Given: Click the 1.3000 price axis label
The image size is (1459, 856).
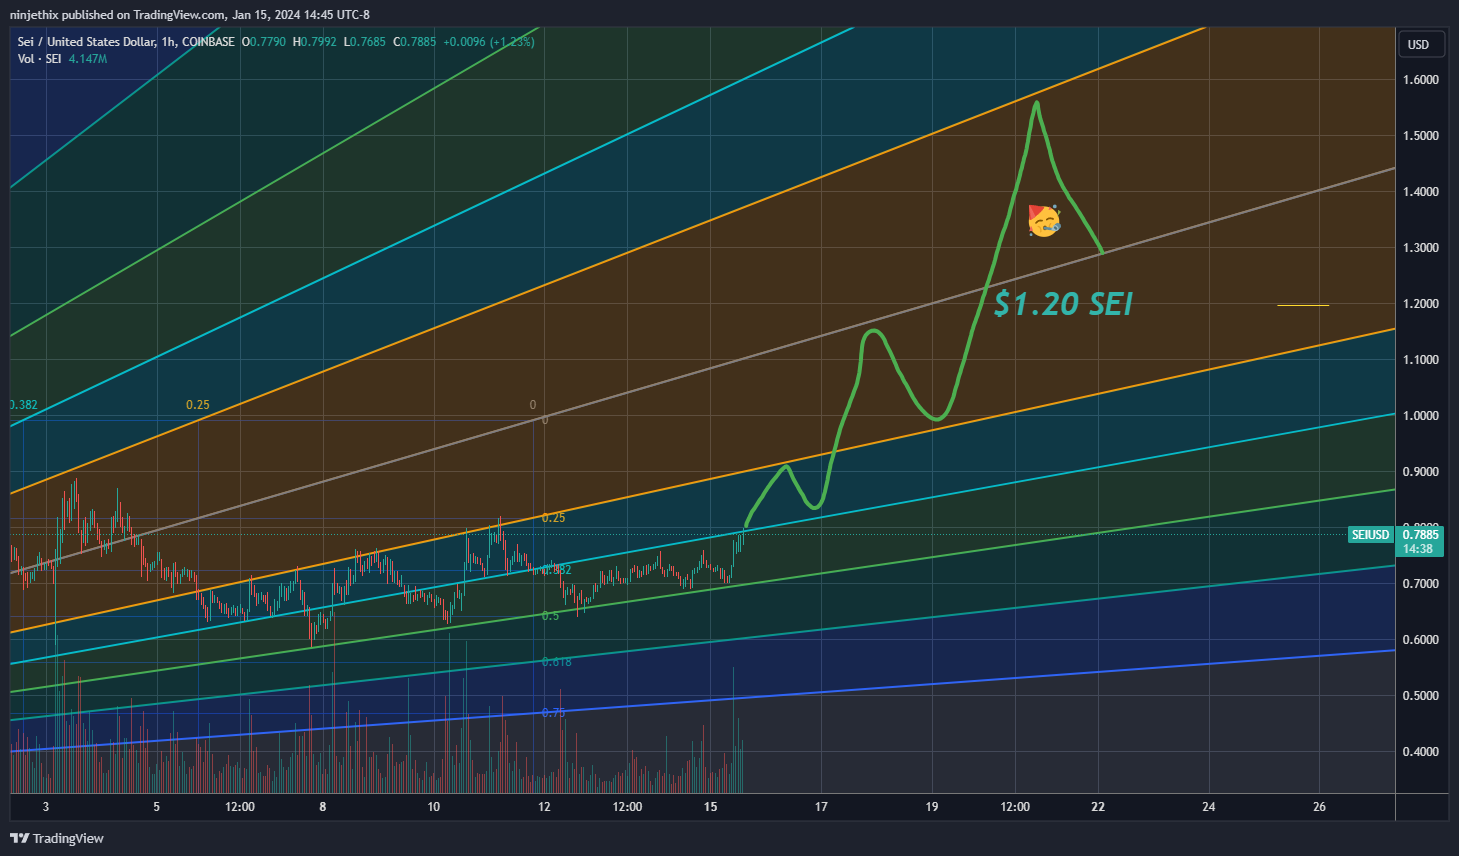Looking at the screenshot, I should 1420,248.
